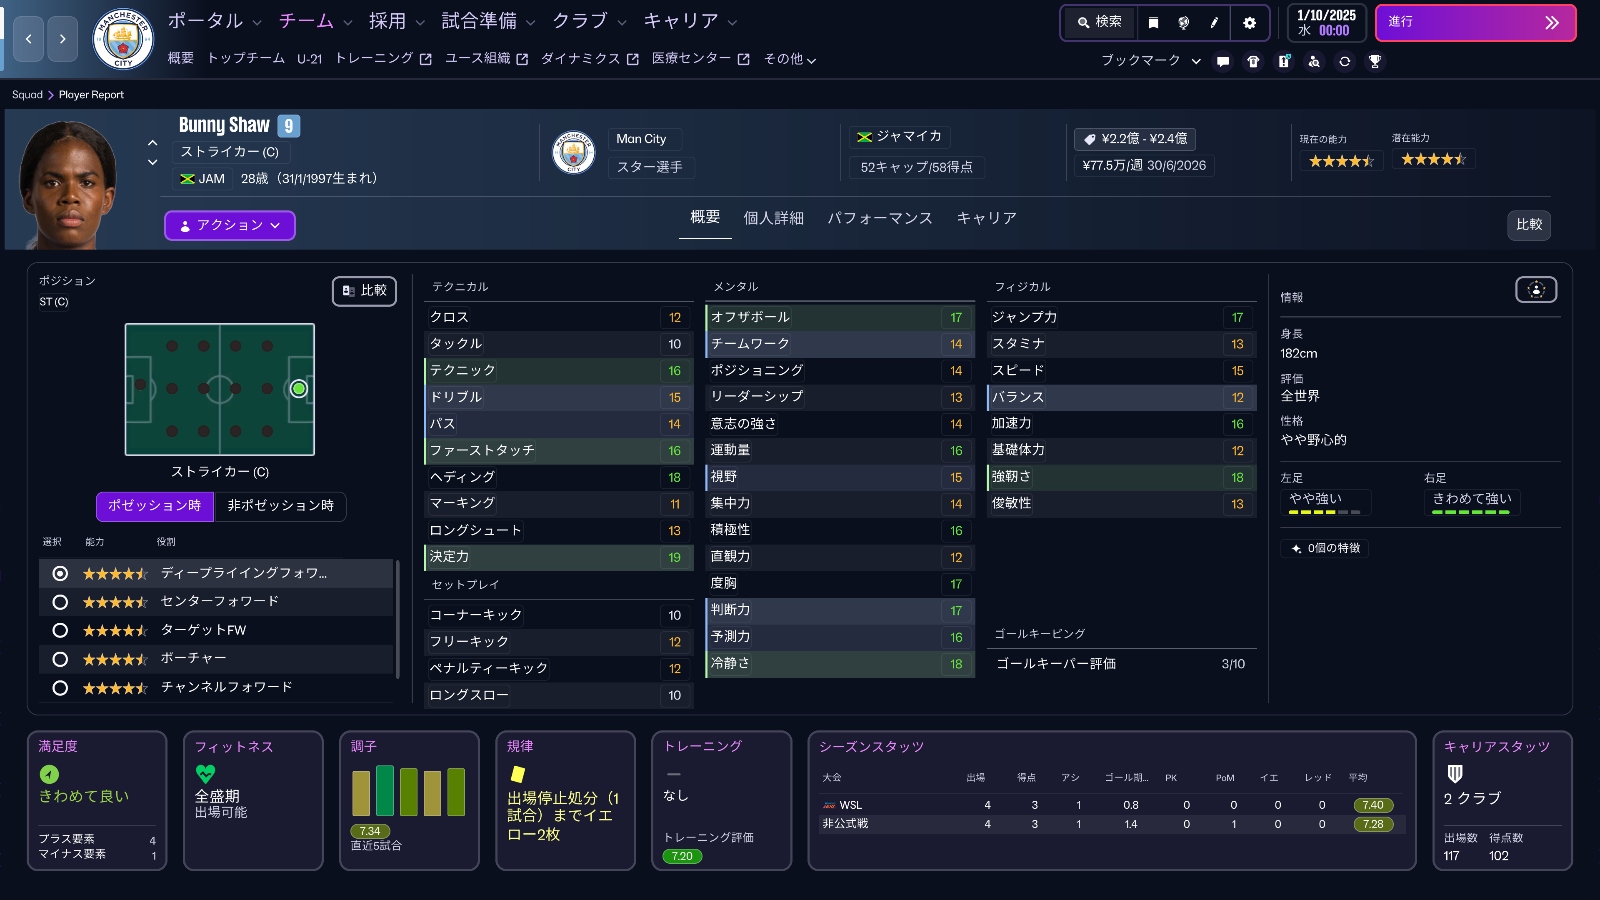The image size is (1600, 900).
Task: Open the 医療センター menu item
Action: pos(692,58)
